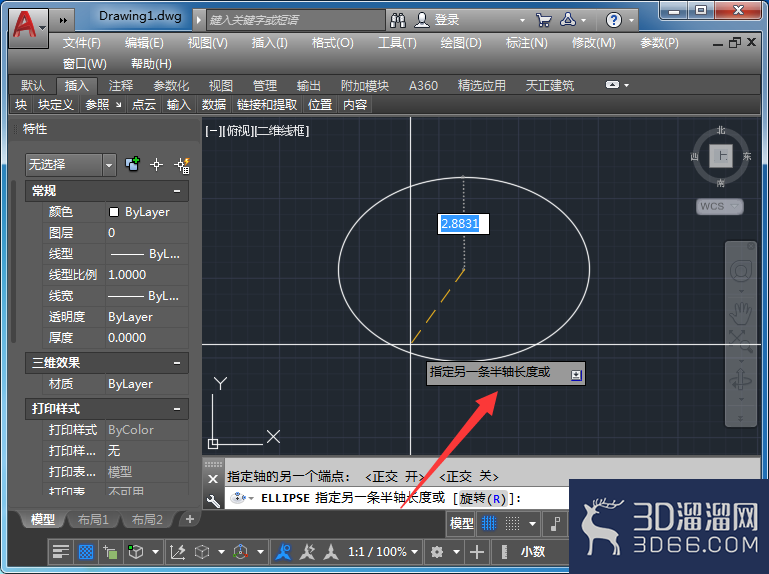This screenshot has width=769, height=574.
Task: Click the 旋转(R) option in command line
Action: click(483, 498)
